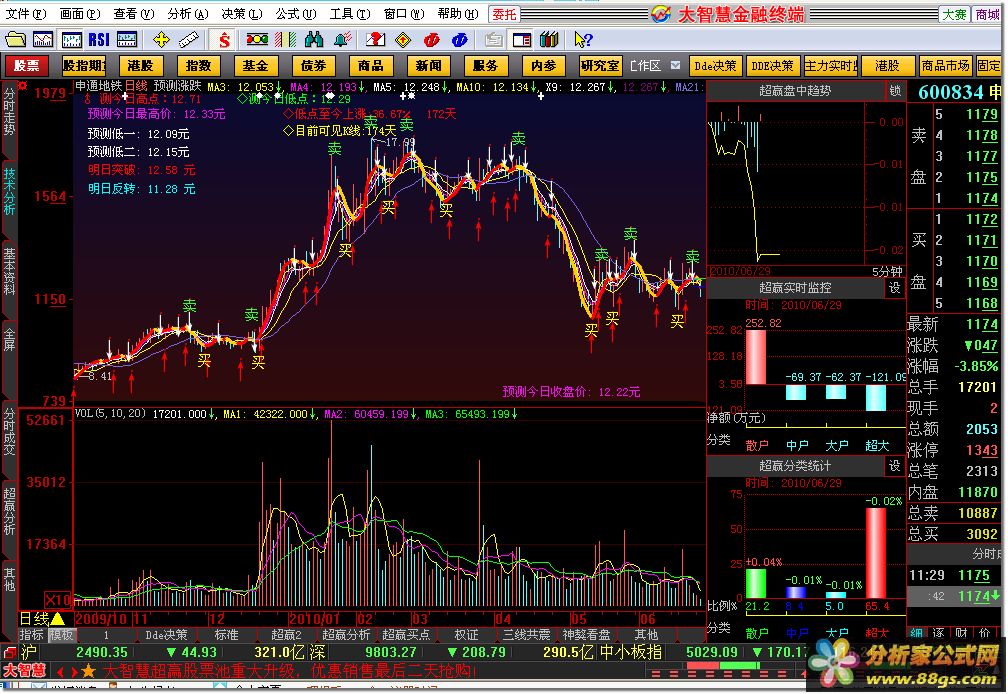Click the 委托 order button
Screen dimensions: 1008x694
pos(504,14)
